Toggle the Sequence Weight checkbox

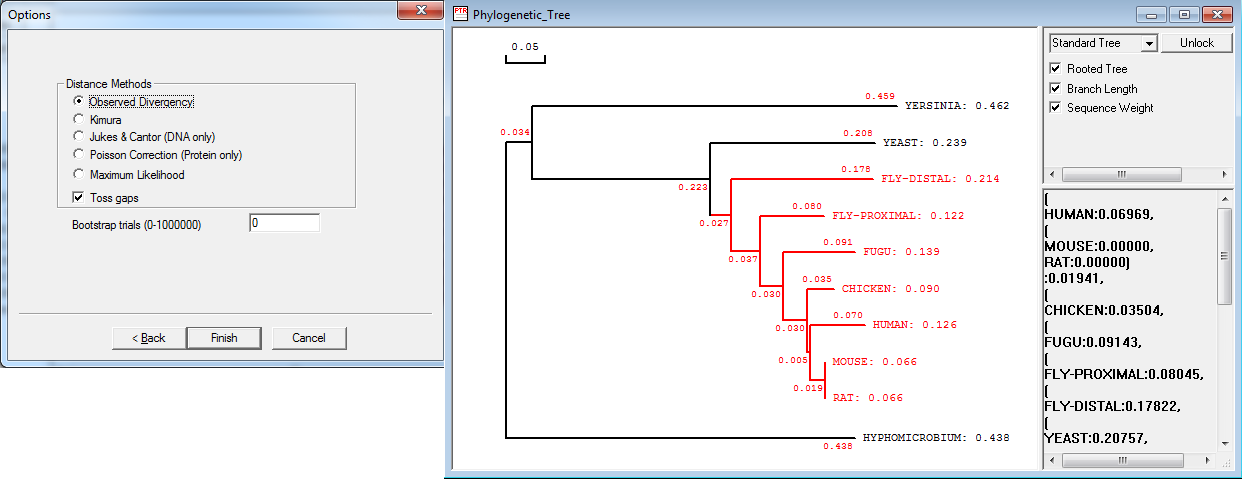click(1055, 108)
